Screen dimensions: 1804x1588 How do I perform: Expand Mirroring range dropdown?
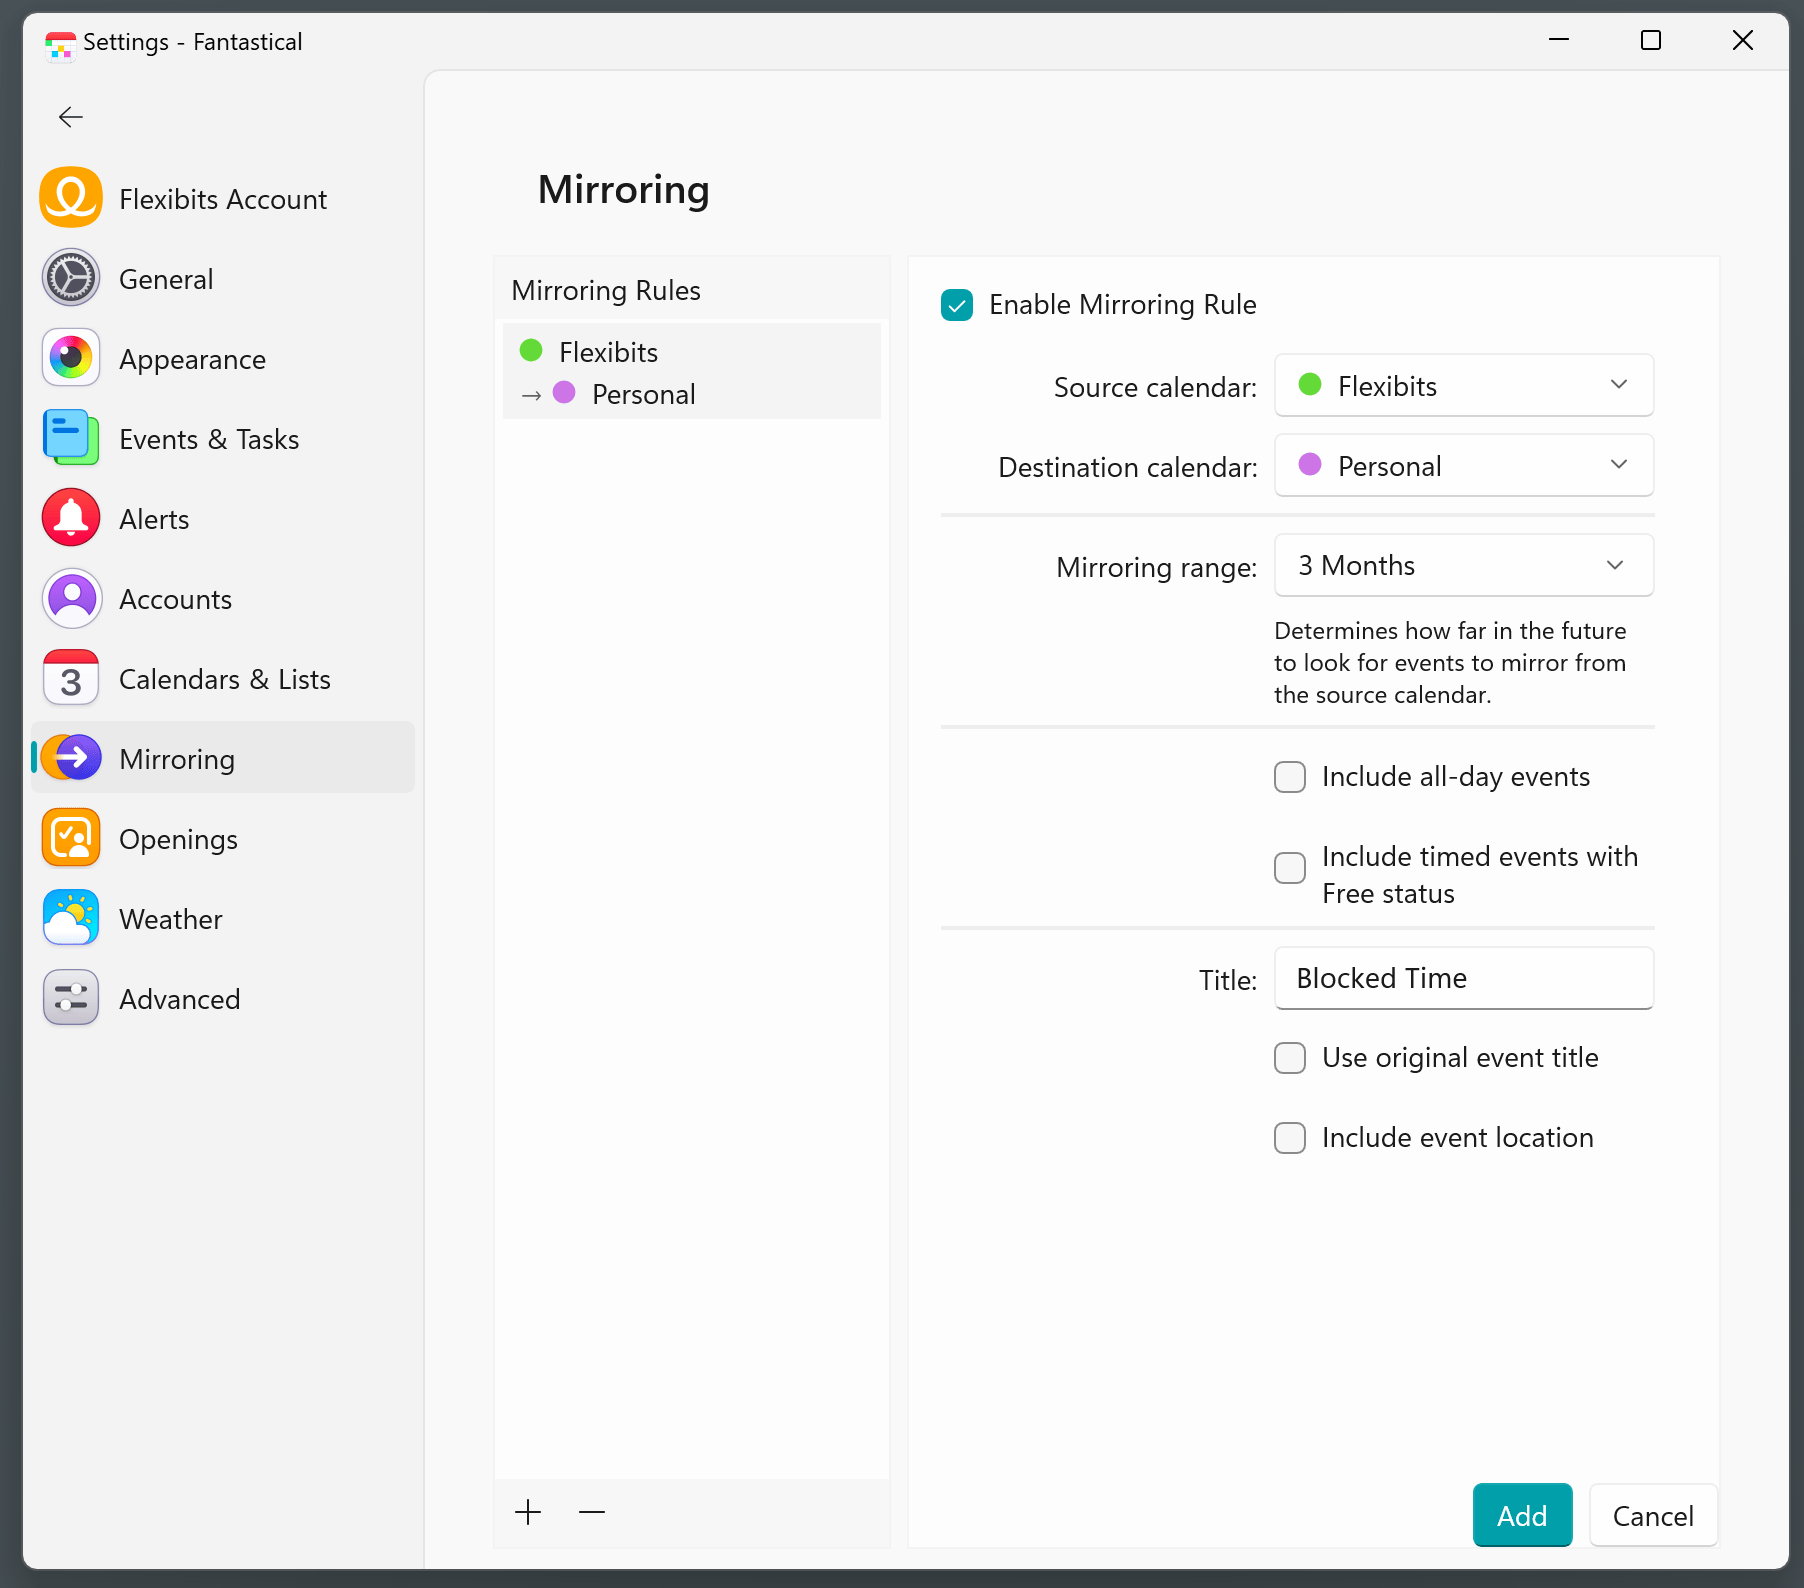point(1464,565)
